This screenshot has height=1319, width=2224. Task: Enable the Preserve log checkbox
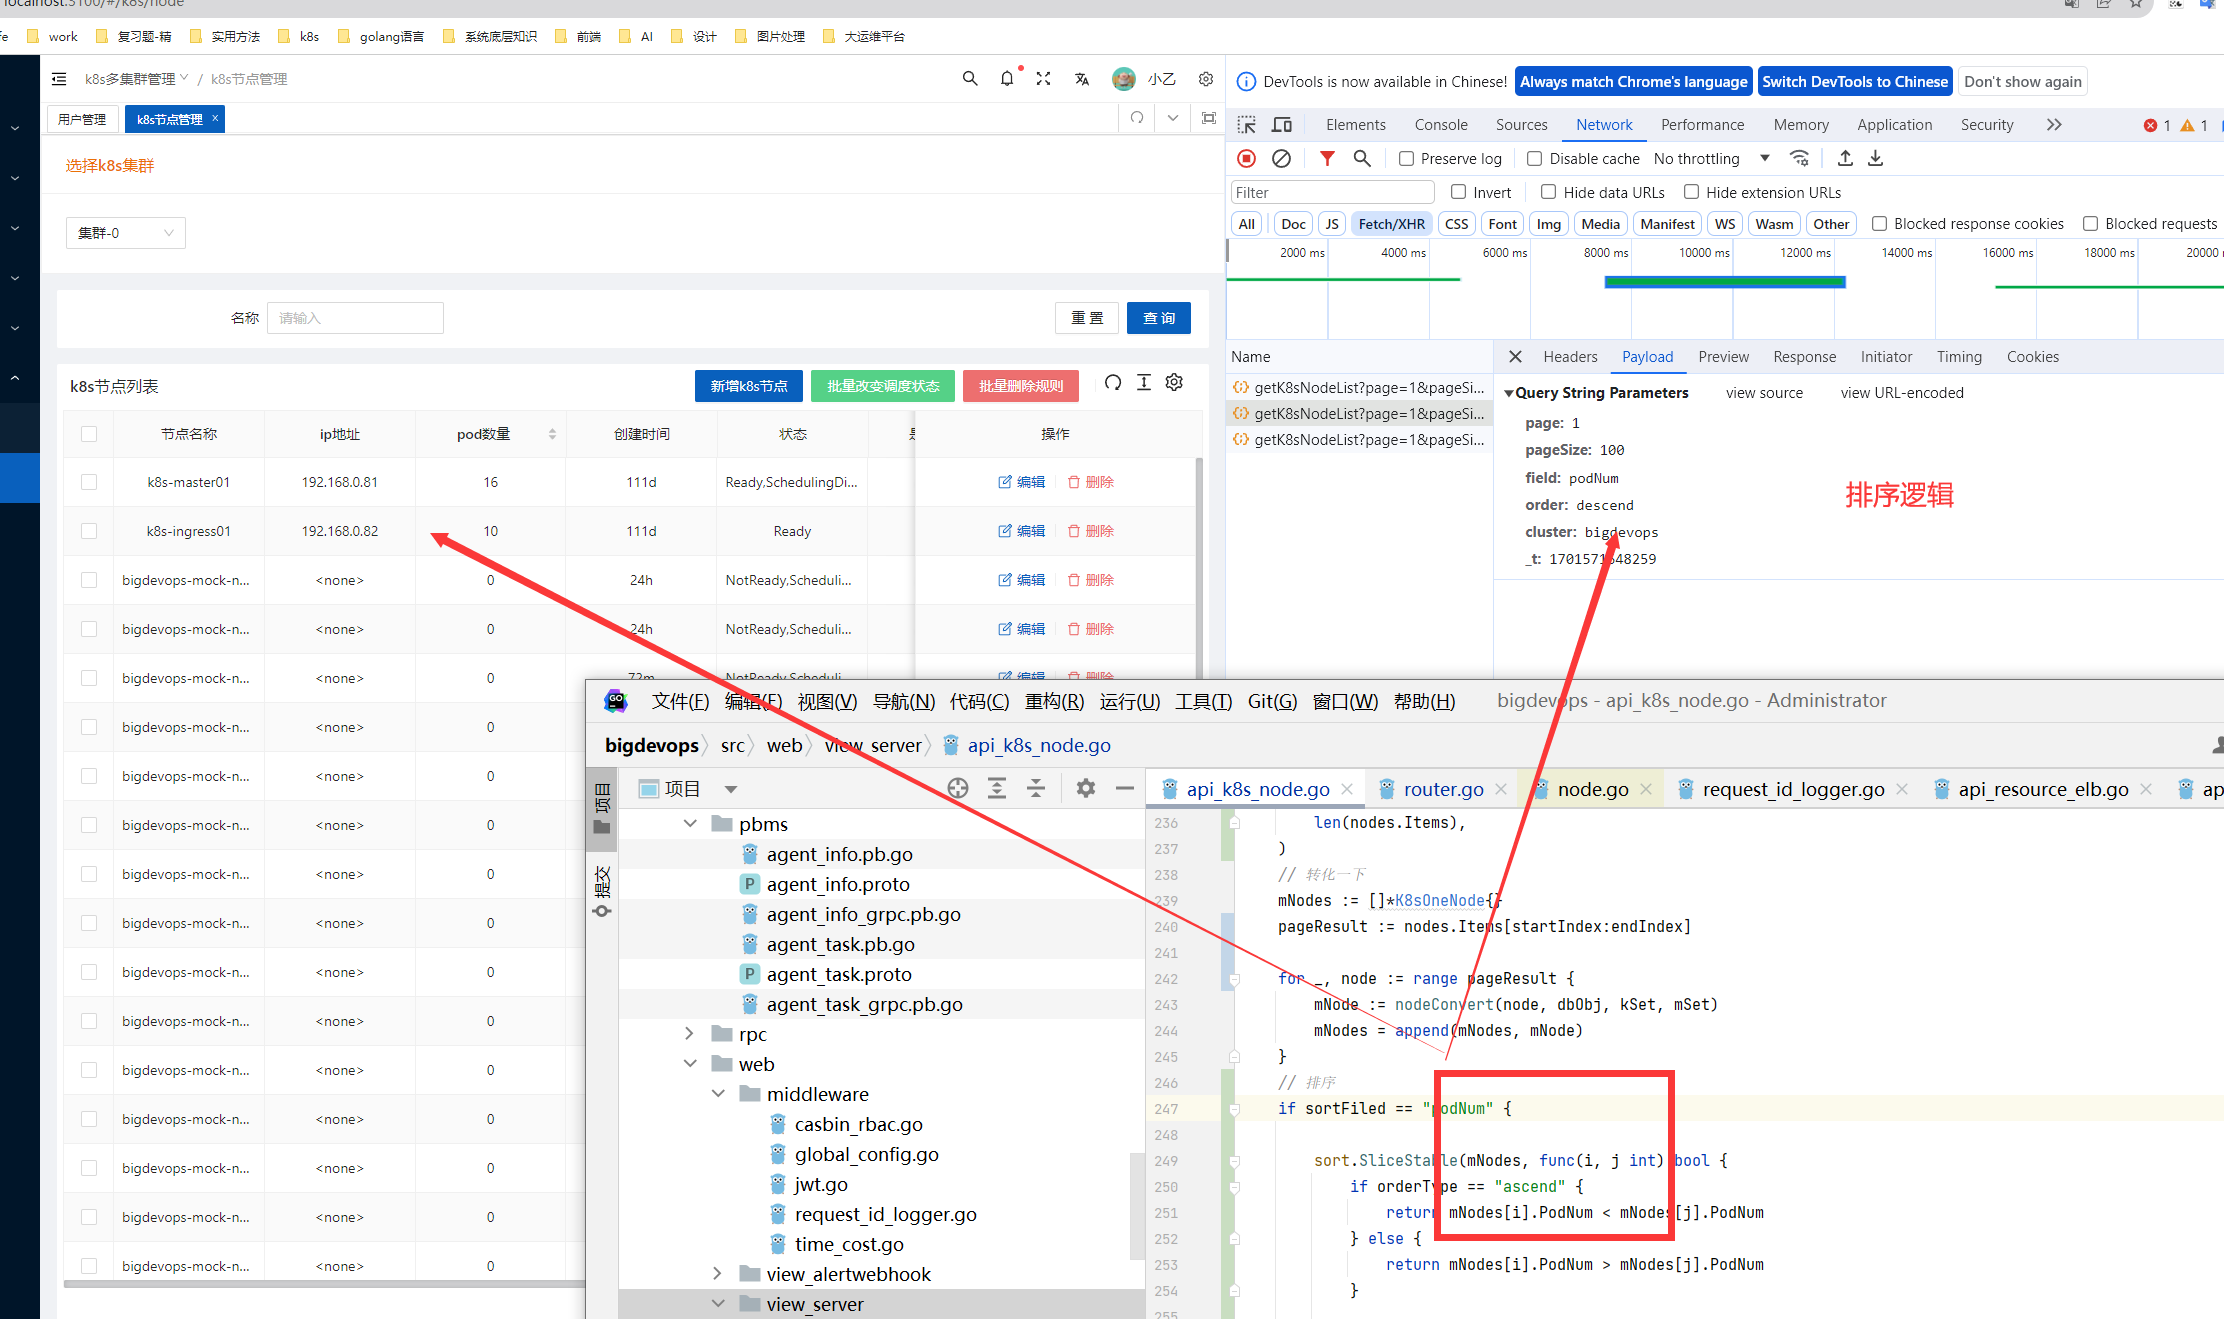coord(1406,159)
